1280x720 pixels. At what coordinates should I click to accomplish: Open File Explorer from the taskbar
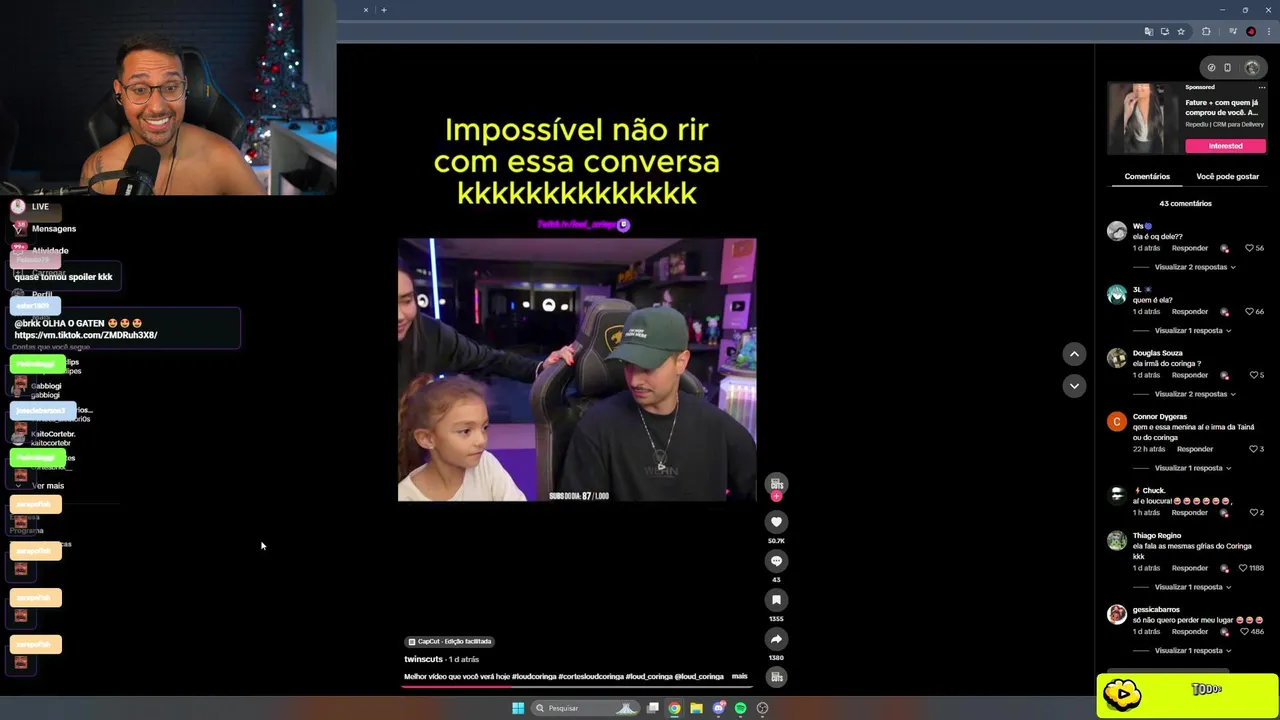pos(696,708)
